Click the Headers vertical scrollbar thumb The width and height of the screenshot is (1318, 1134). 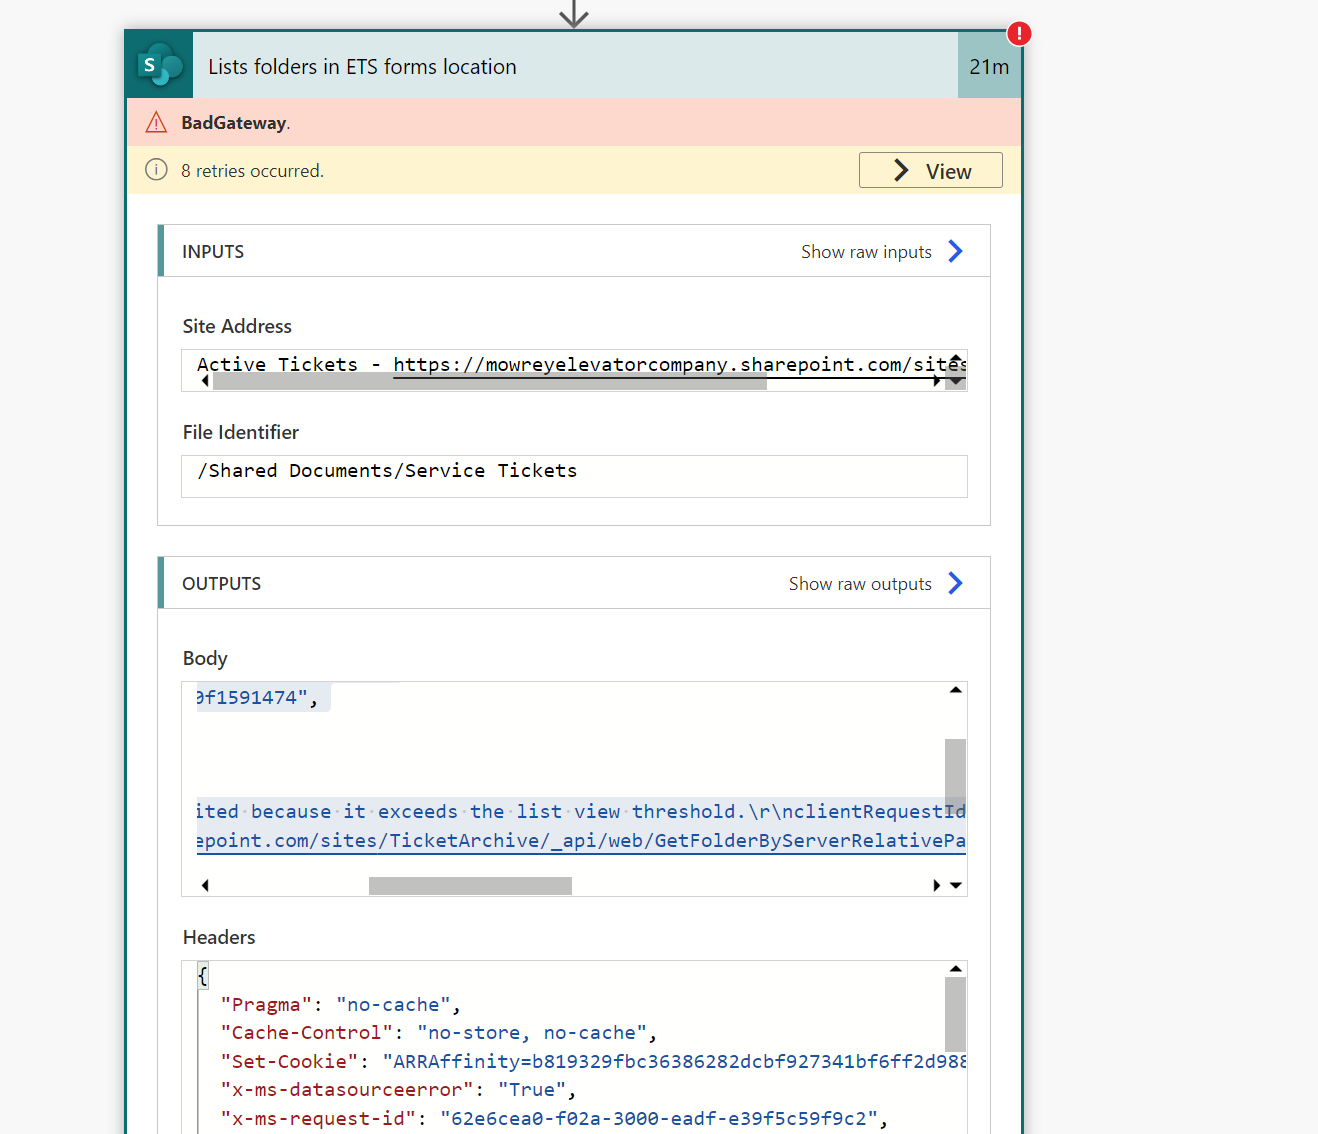tap(955, 1014)
